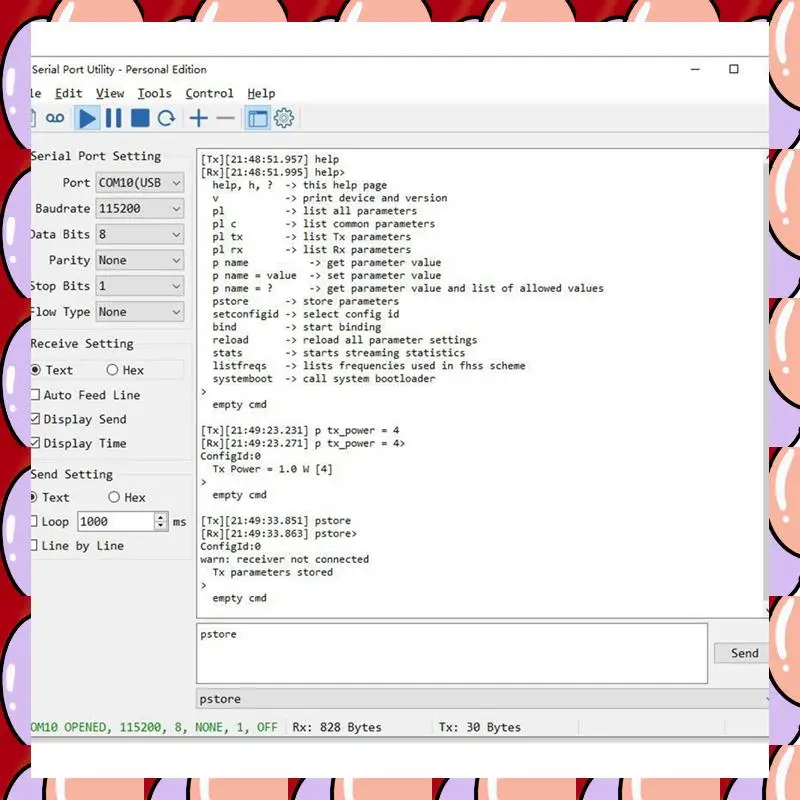Image resolution: width=800 pixels, height=800 pixels.
Task: Open the Help menu
Action: click(x=261, y=93)
